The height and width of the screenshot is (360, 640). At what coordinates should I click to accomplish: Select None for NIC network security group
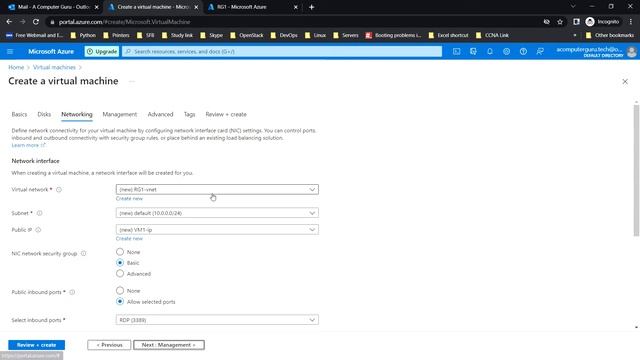[x=120, y=252]
